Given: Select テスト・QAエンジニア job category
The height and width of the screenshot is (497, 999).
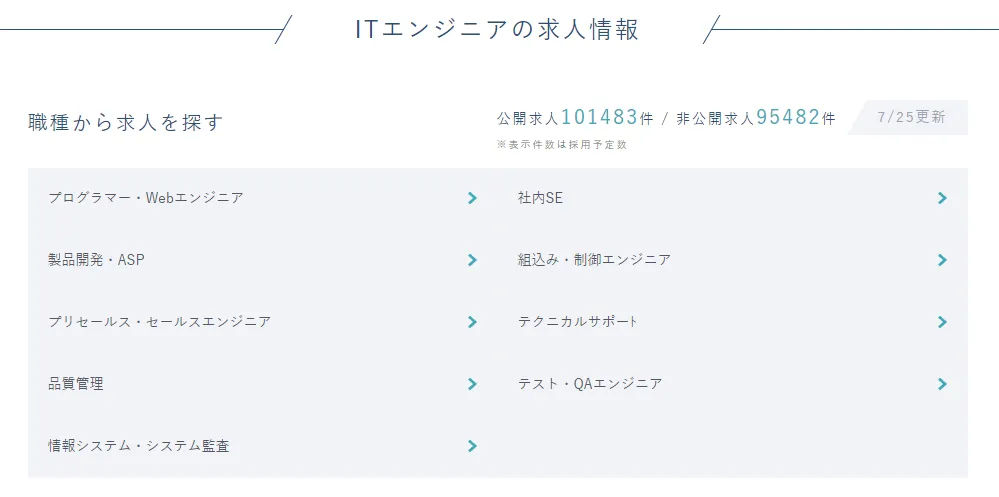Looking at the screenshot, I should tap(590, 384).
